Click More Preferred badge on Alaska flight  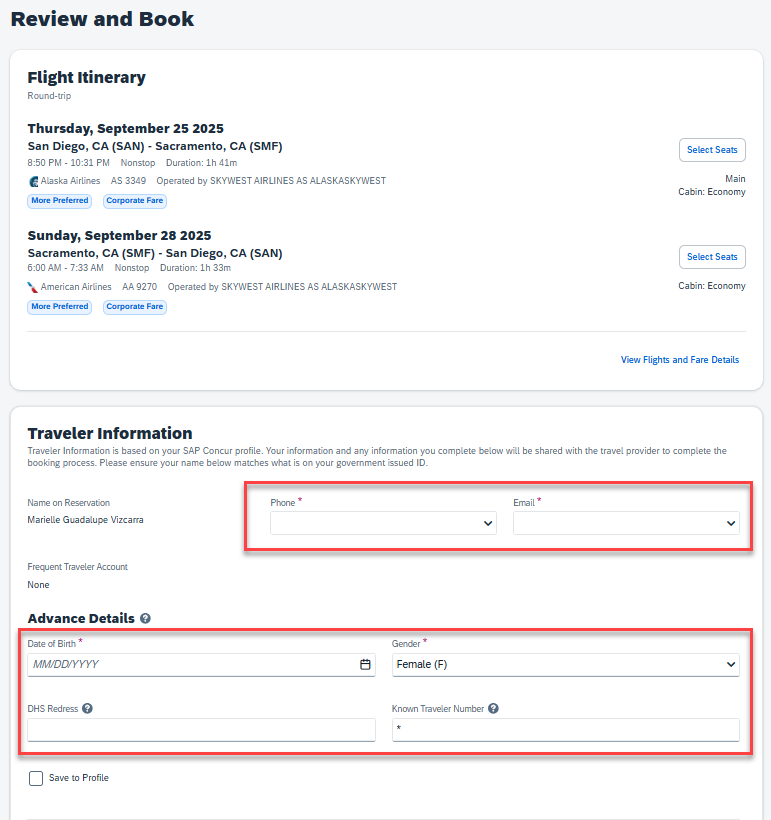coord(60,201)
